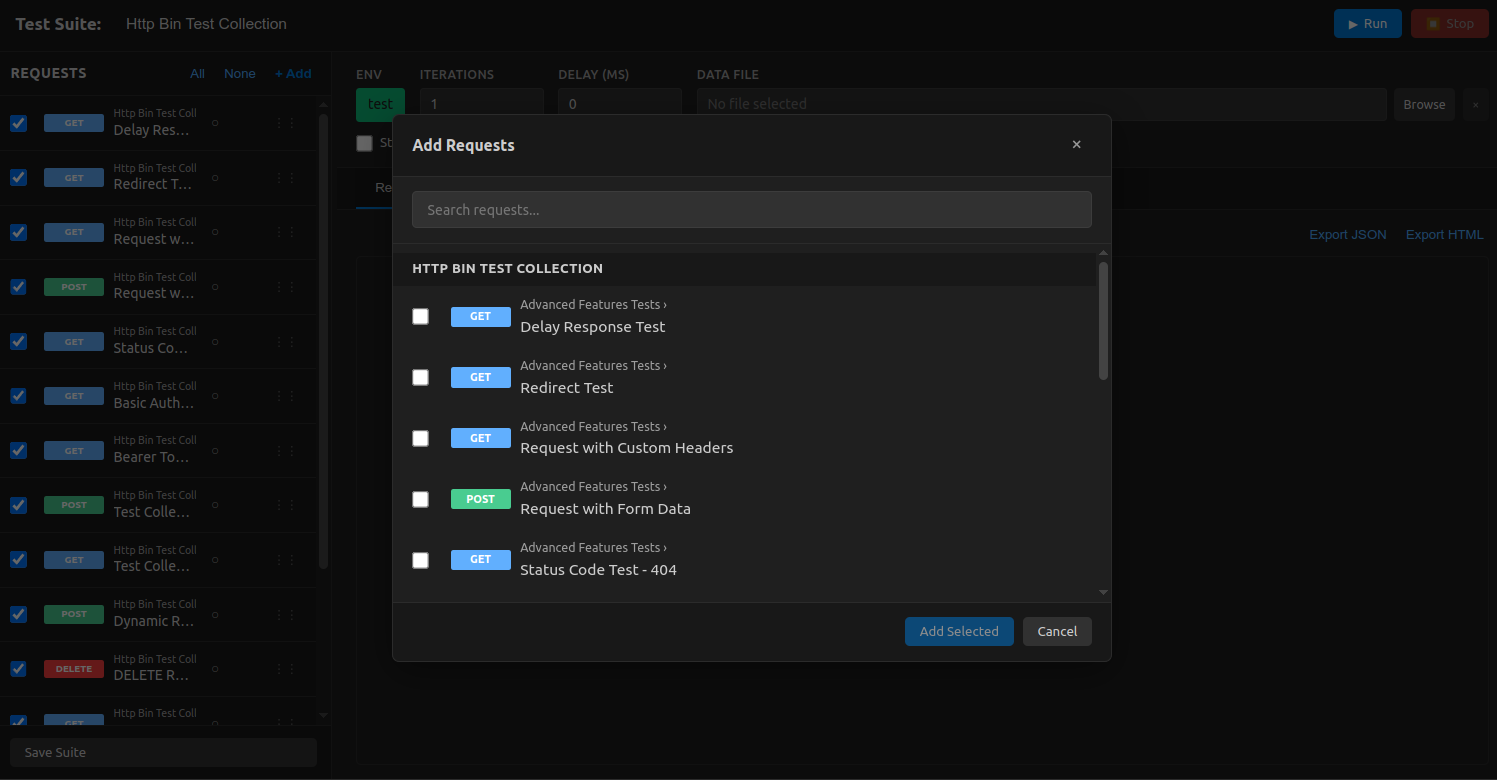Click drag handle of Delay Res… sidebar row
This screenshot has width=1497, height=780.
(285, 123)
